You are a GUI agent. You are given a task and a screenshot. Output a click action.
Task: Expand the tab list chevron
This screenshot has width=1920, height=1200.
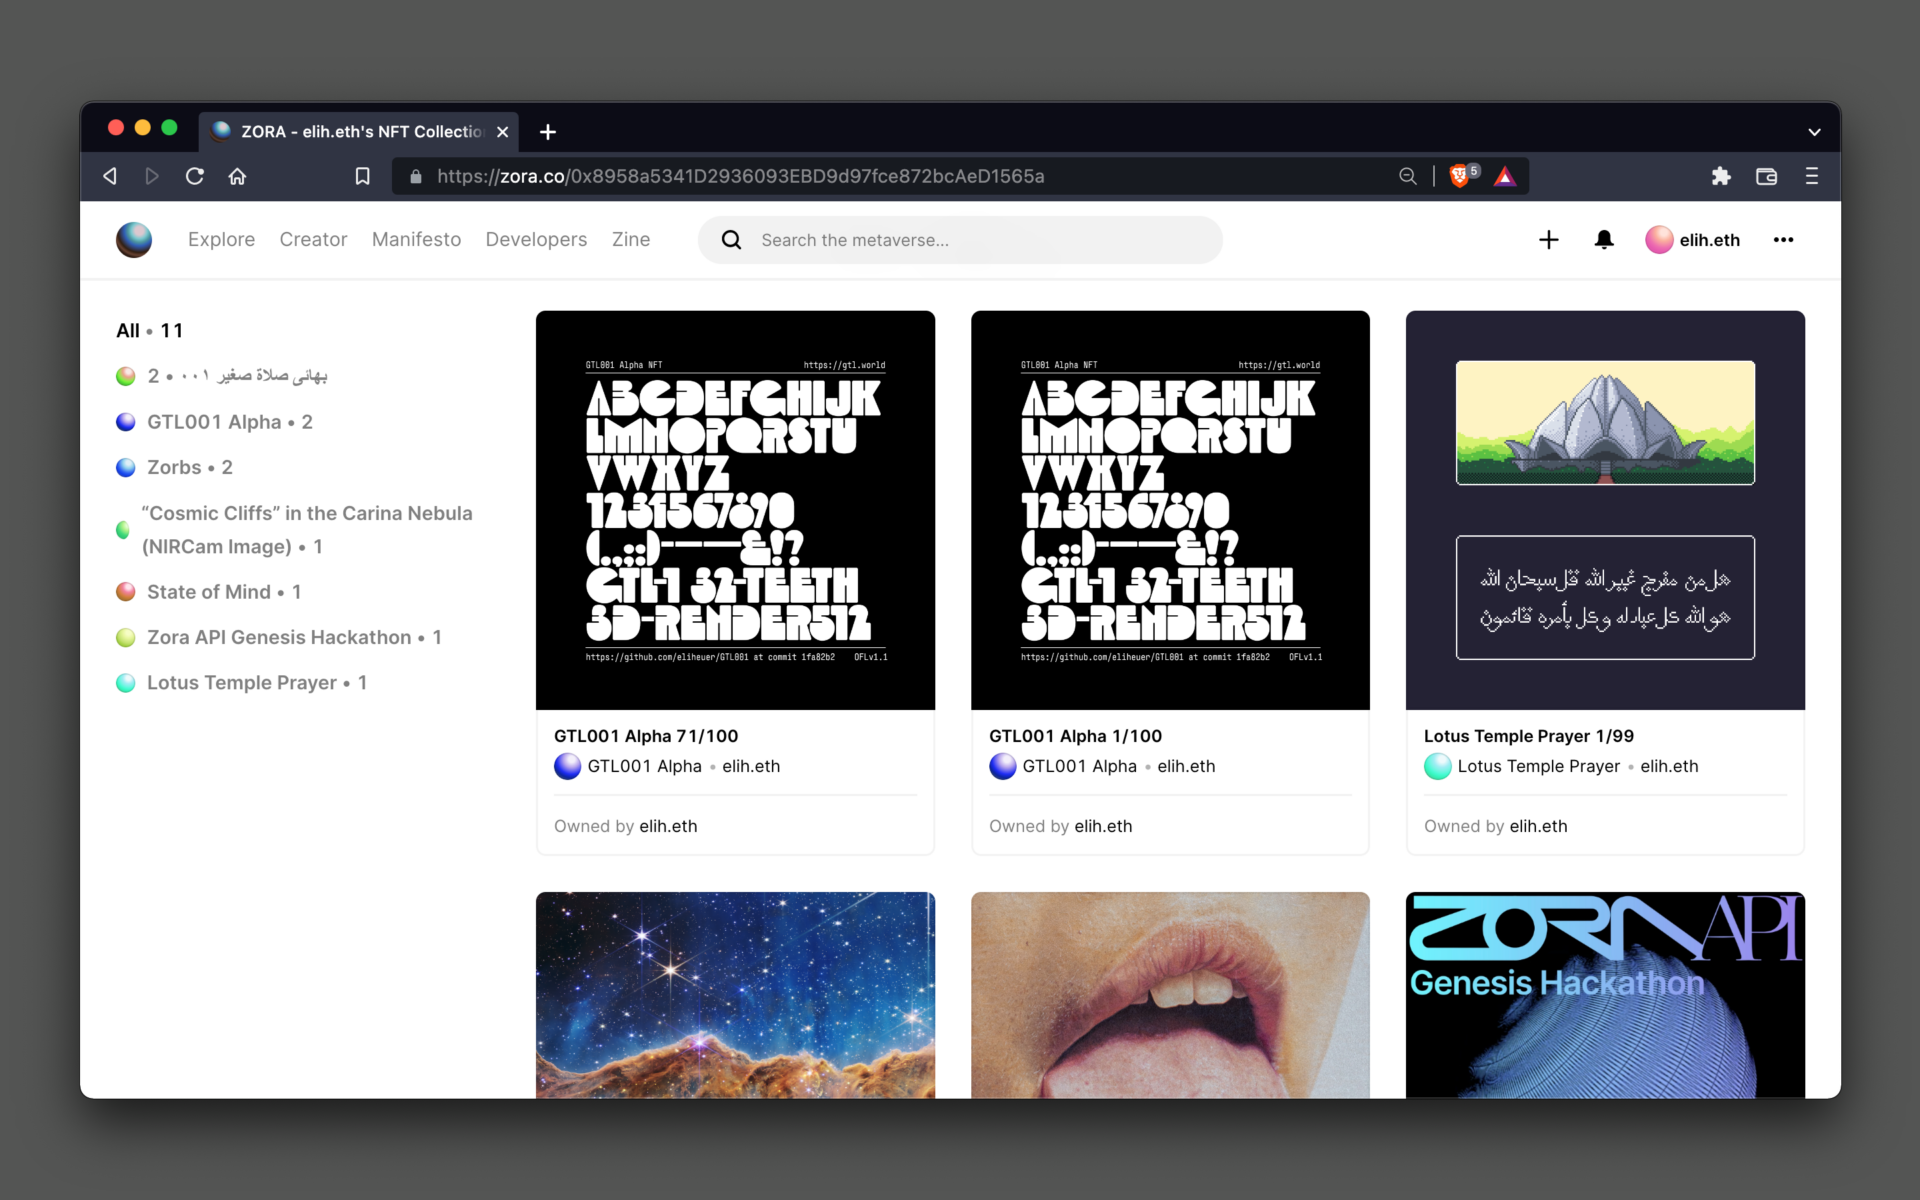[x=1814, y=132]
